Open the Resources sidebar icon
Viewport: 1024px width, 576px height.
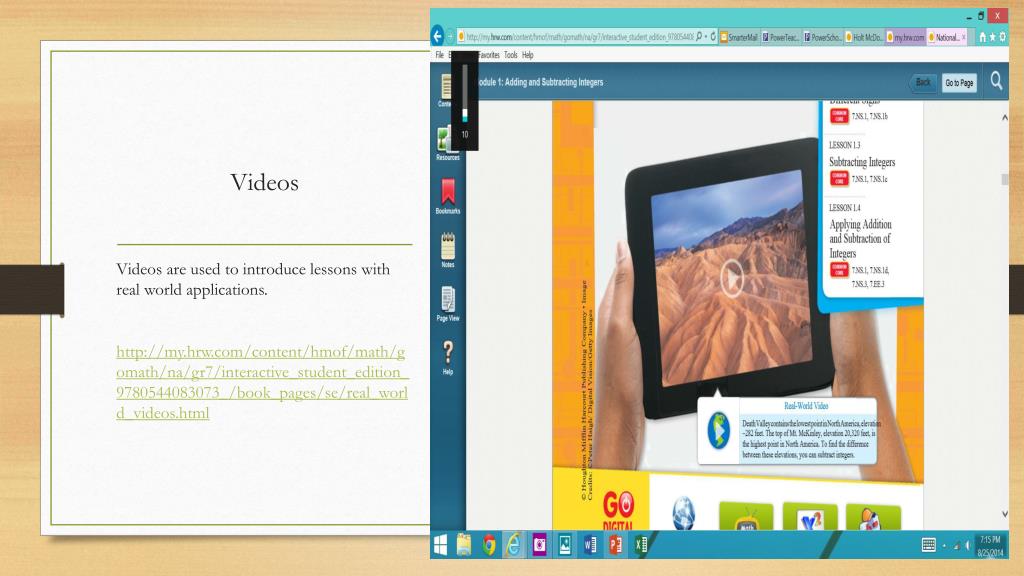click(x=447, y=143)
